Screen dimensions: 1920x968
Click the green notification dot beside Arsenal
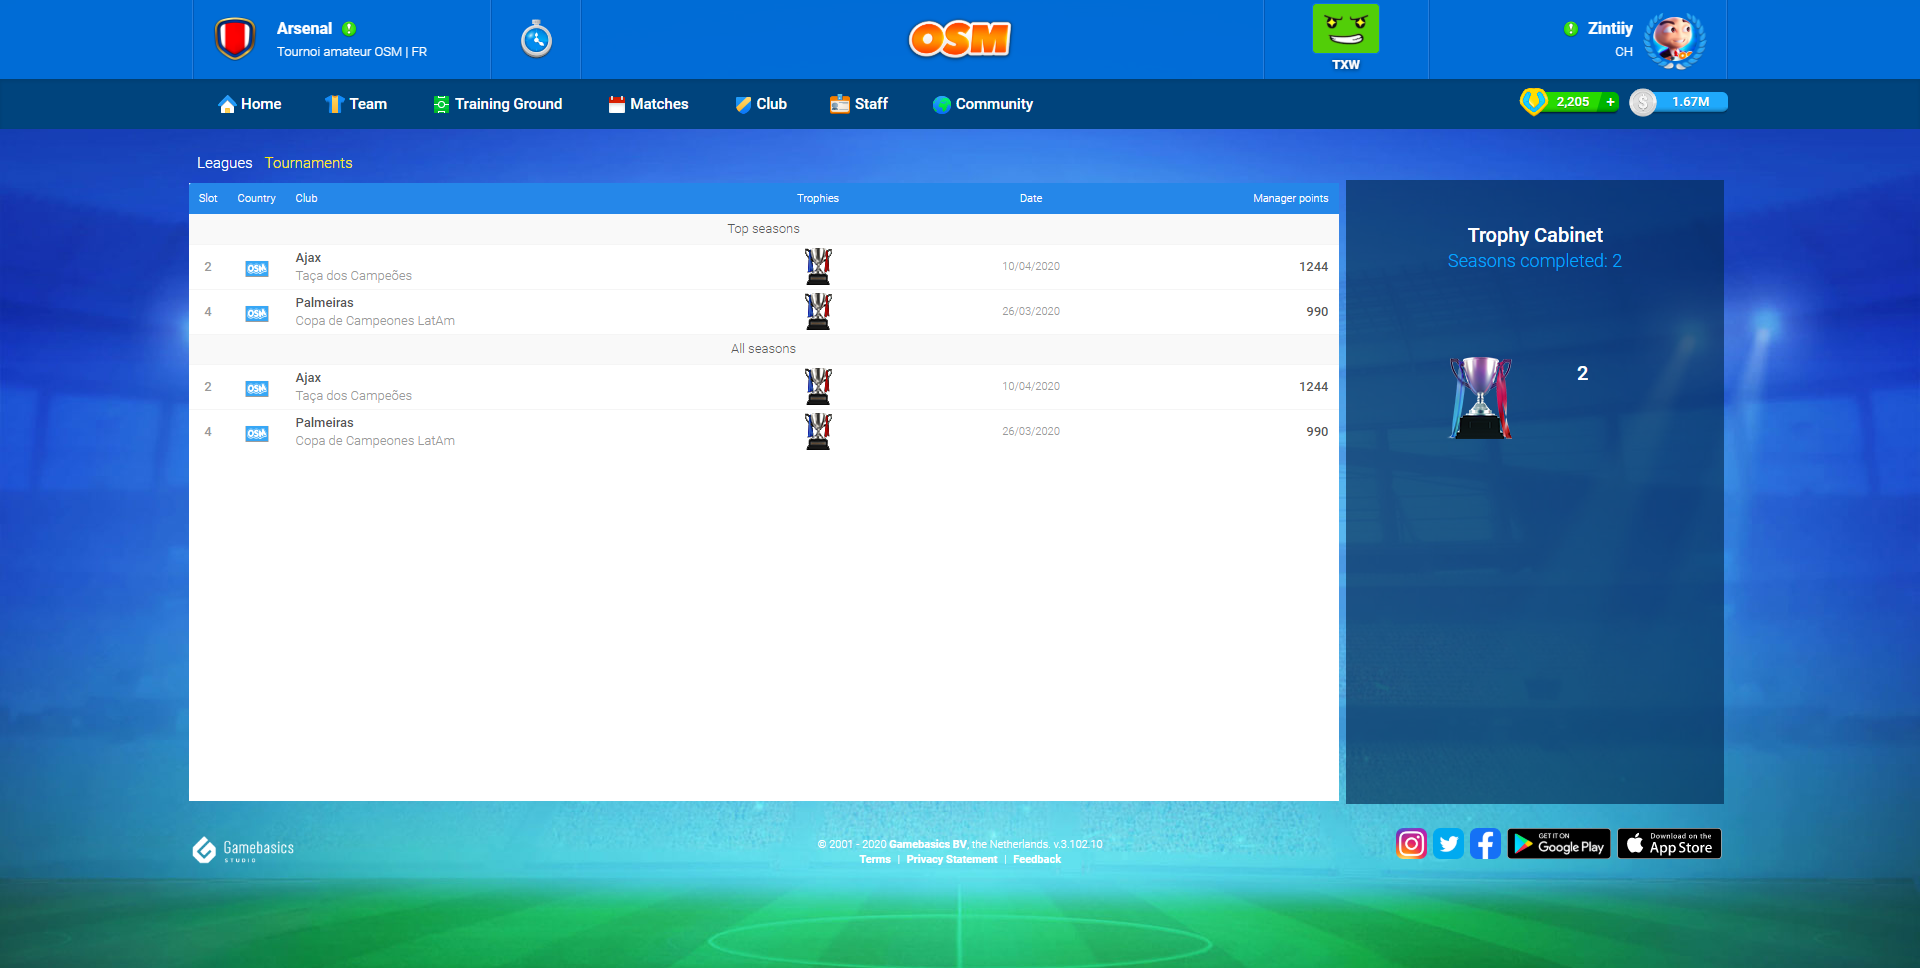click(349, 29)
